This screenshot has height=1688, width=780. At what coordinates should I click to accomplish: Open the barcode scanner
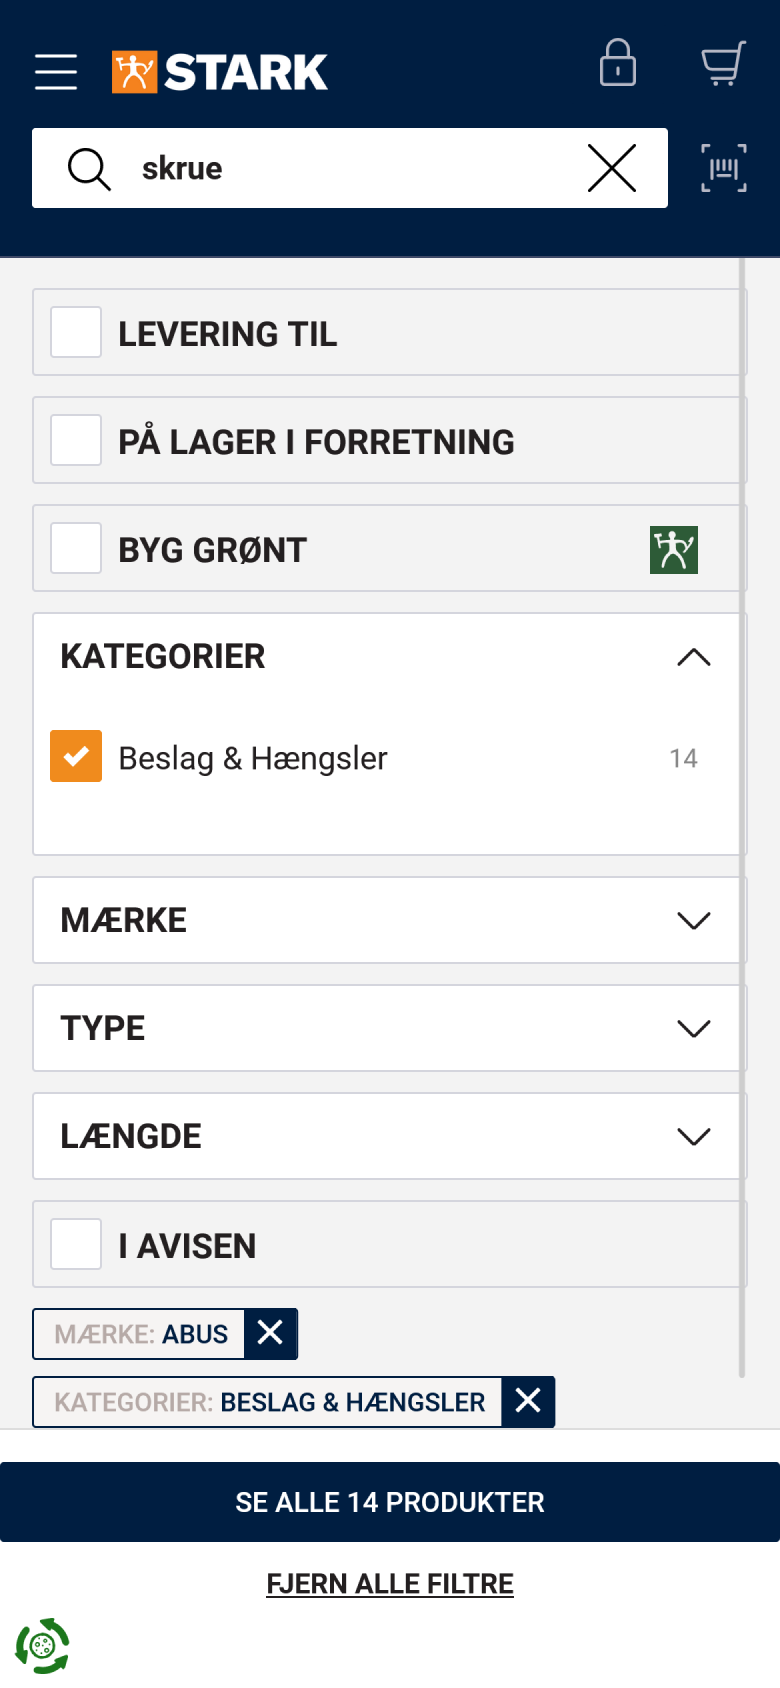pos(724,168)
